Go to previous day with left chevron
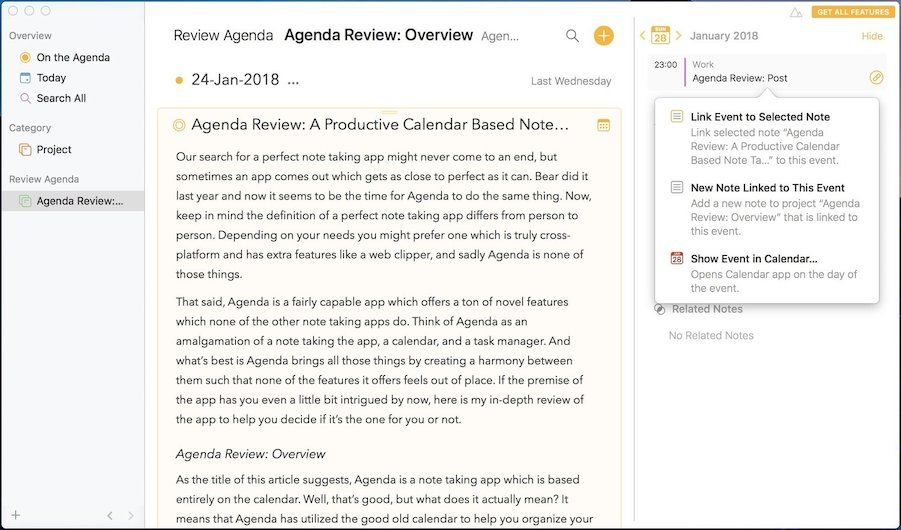This screenshot has height=530, width=901. [x=643, y=36]
